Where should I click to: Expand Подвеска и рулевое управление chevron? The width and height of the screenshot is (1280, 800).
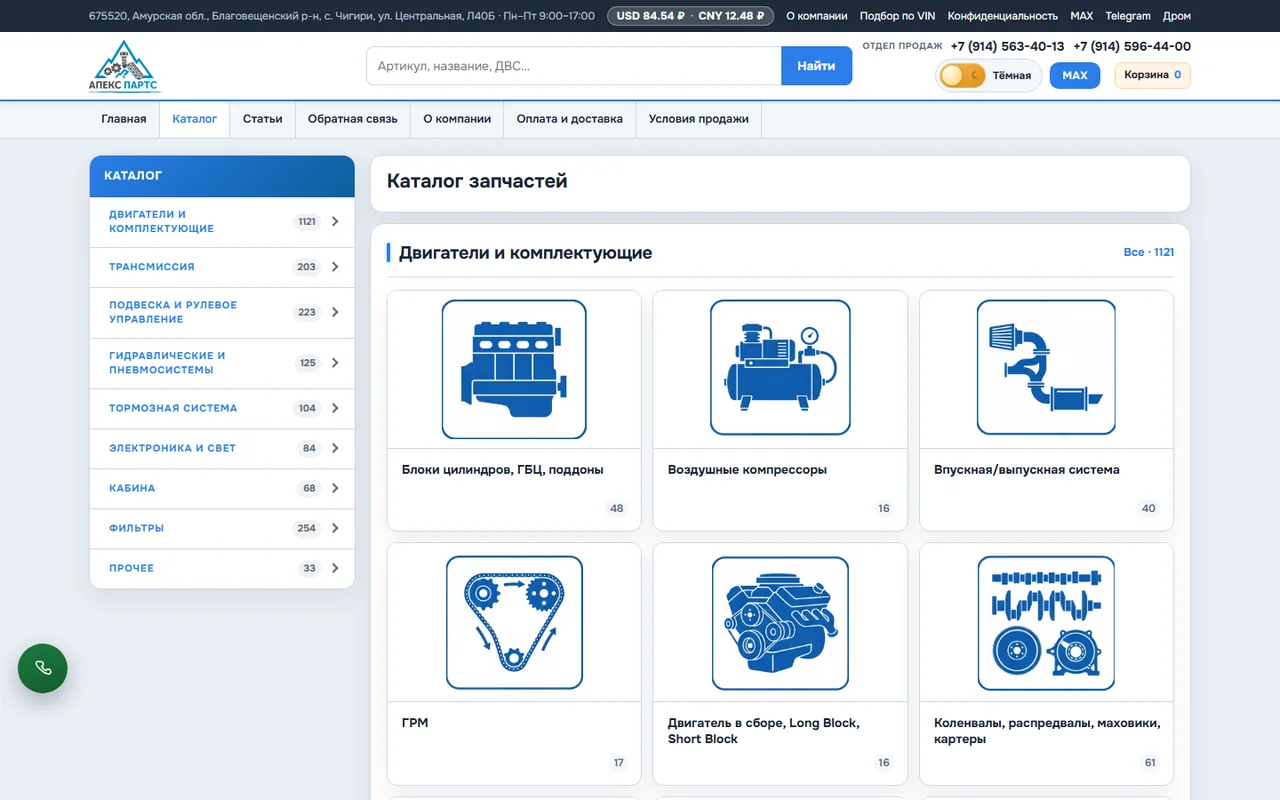(x=335, y=312)
